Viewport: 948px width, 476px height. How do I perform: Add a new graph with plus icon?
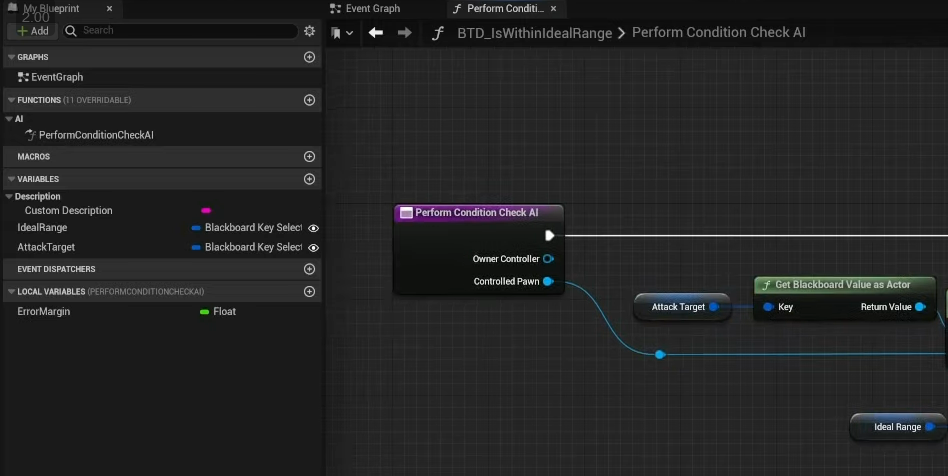(309, 57)
